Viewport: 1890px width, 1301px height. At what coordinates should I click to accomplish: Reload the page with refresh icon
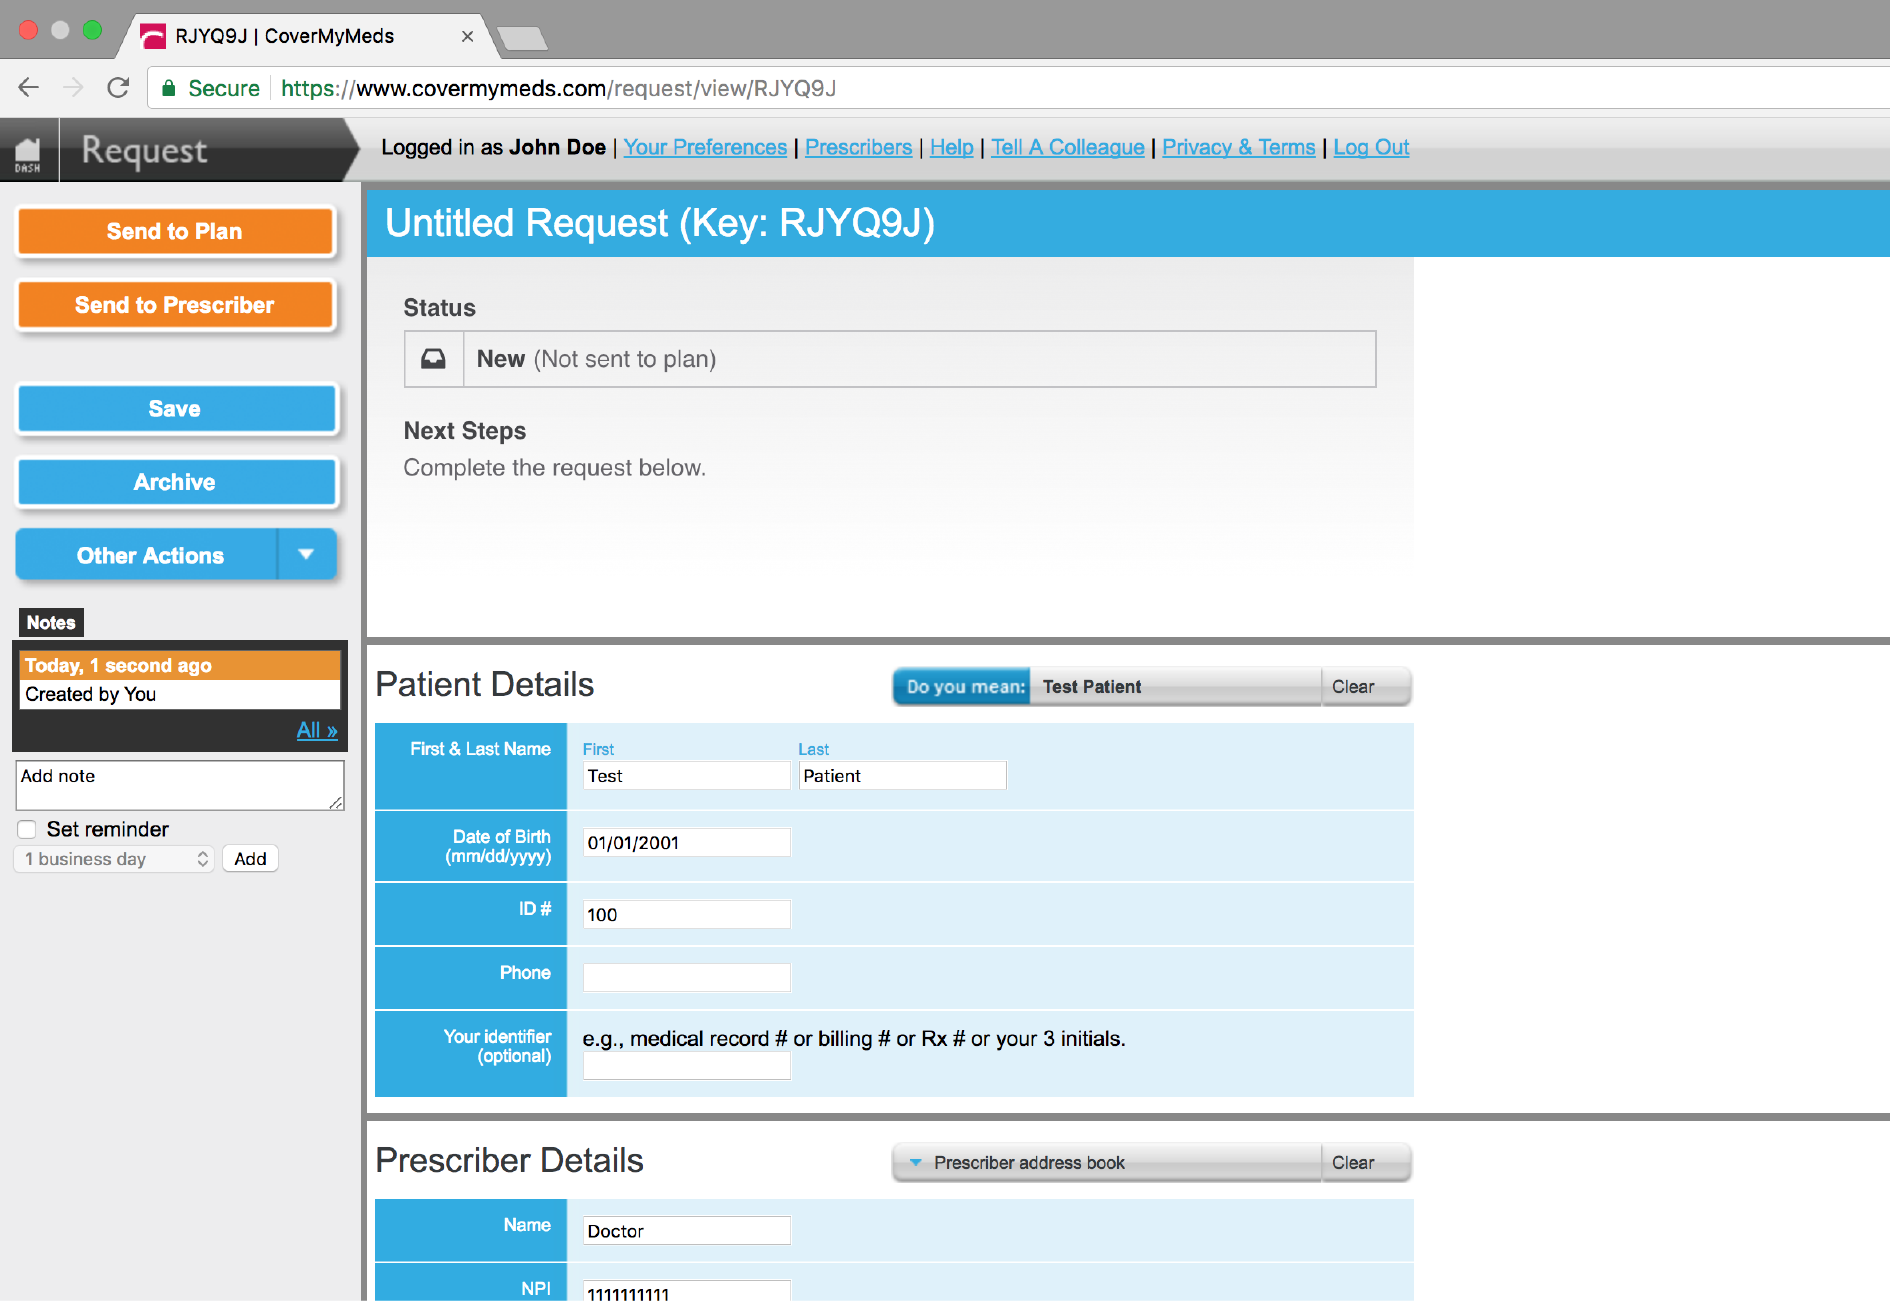(118, 88)
